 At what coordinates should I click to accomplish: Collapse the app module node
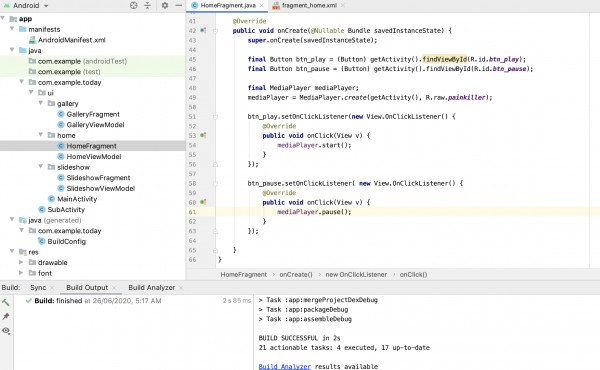(x=3, y=18)
